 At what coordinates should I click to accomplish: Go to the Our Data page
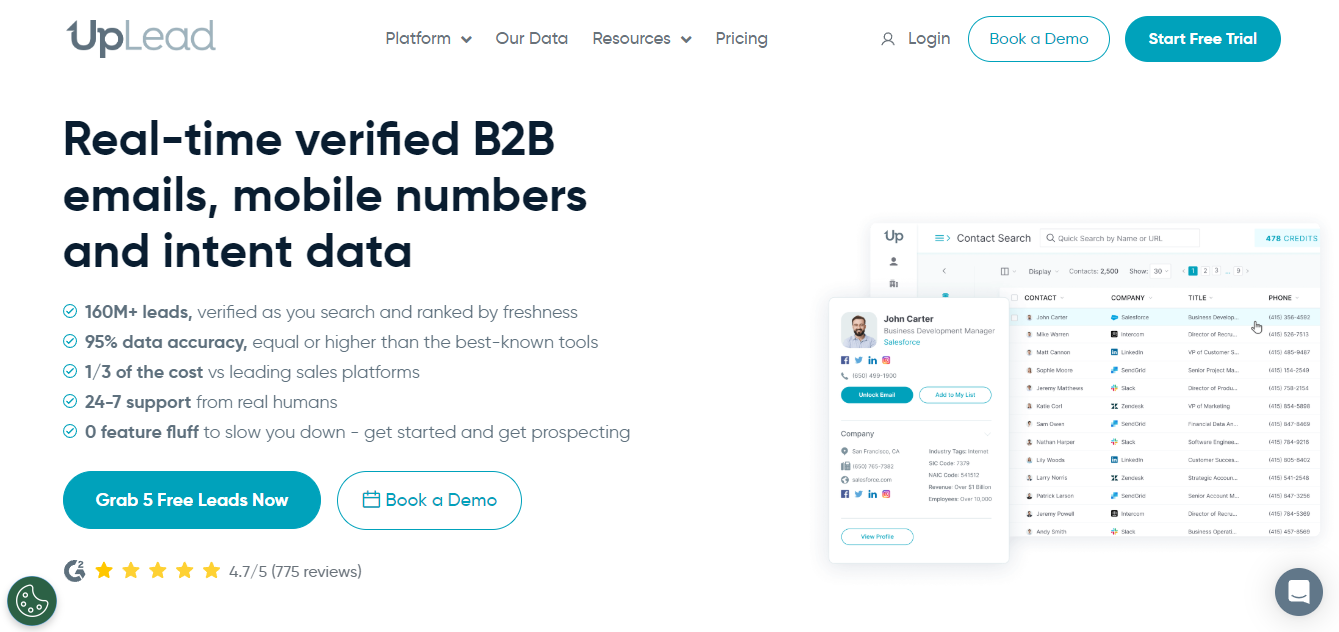pyautogui.click(x=532, y=39)
